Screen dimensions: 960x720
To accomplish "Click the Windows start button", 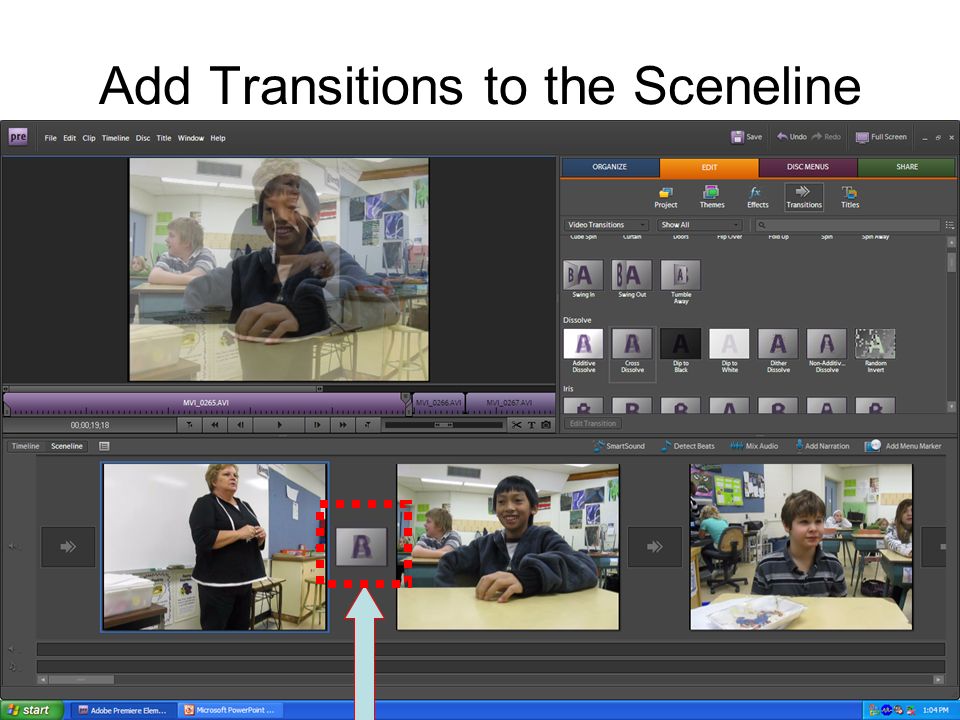I will (x=31, y=710).
